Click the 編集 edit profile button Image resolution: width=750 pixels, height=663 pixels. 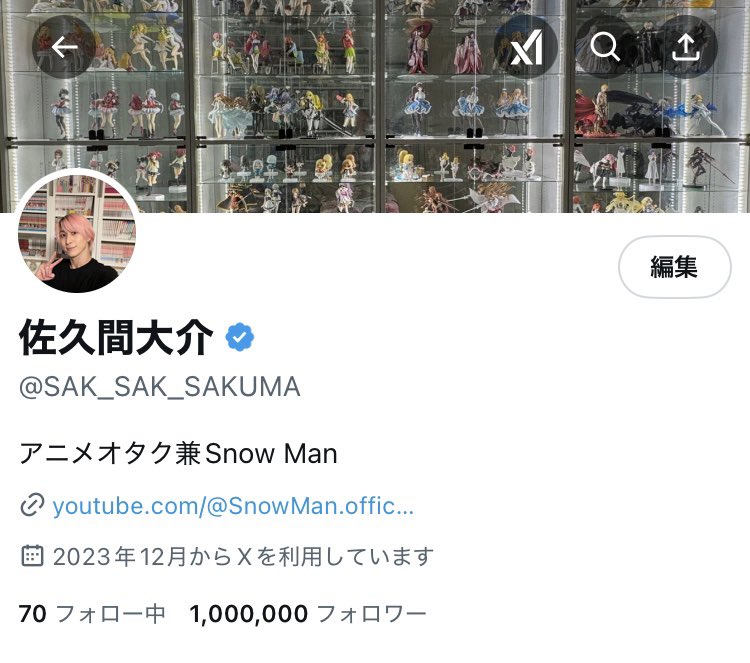tap(674, 267)
